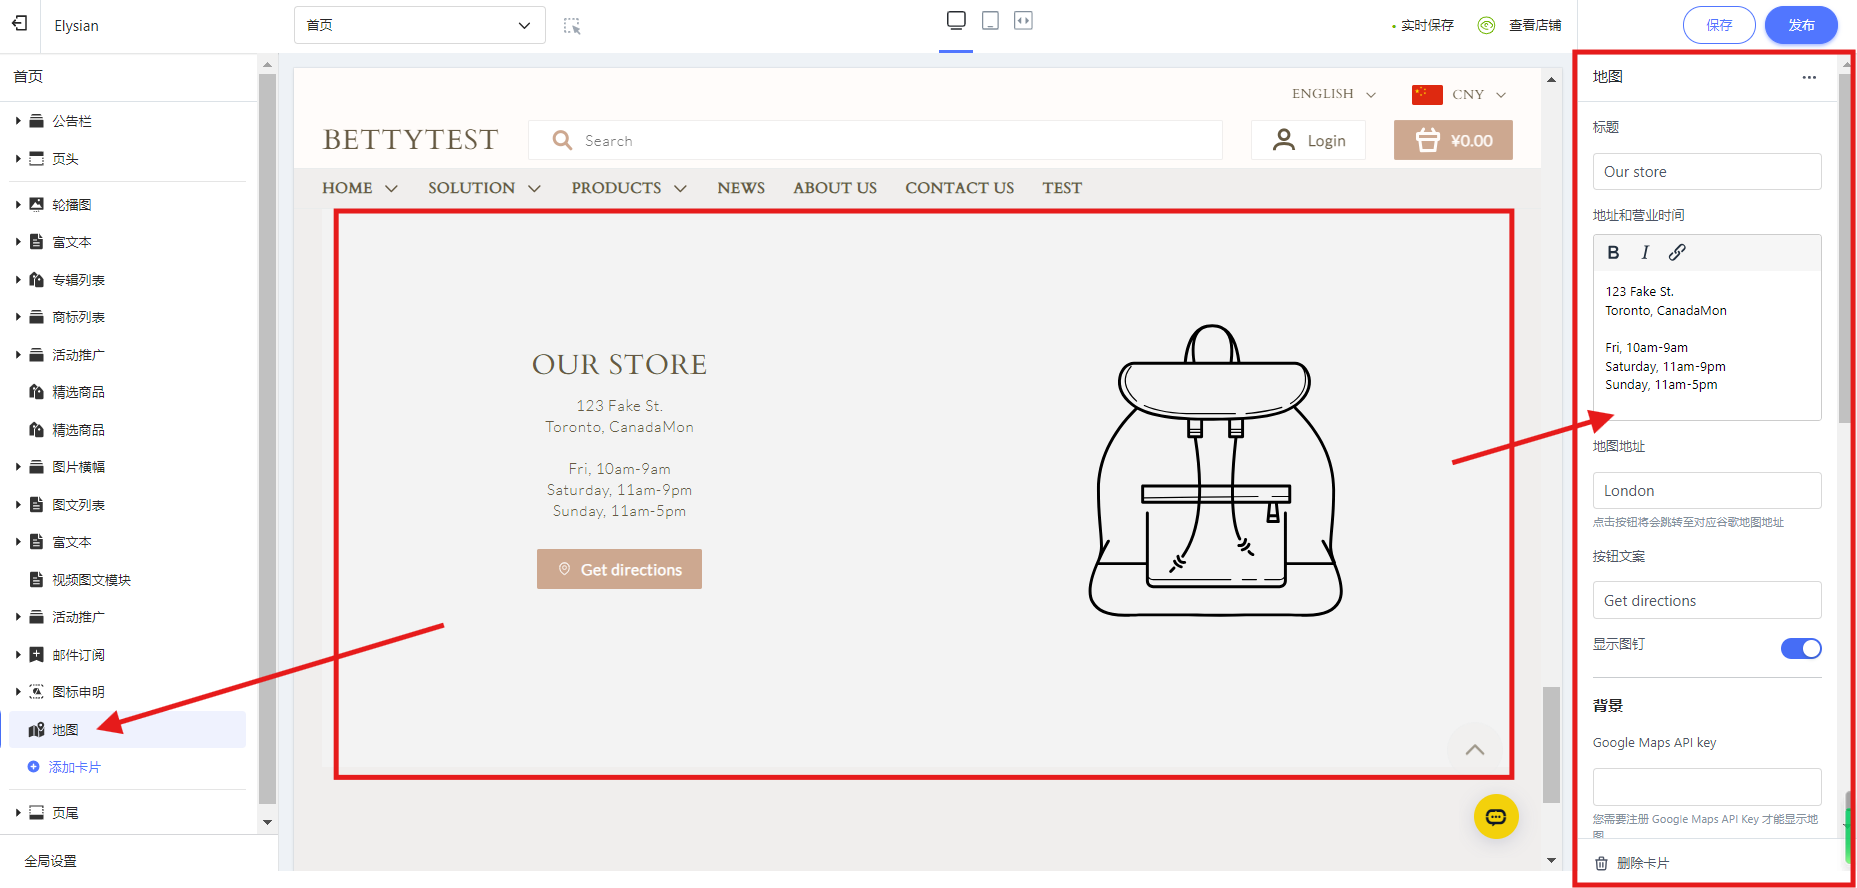Click the yellow chat bubble icon
Viewport: 1857px width, 888px height.
(1496, 817)
